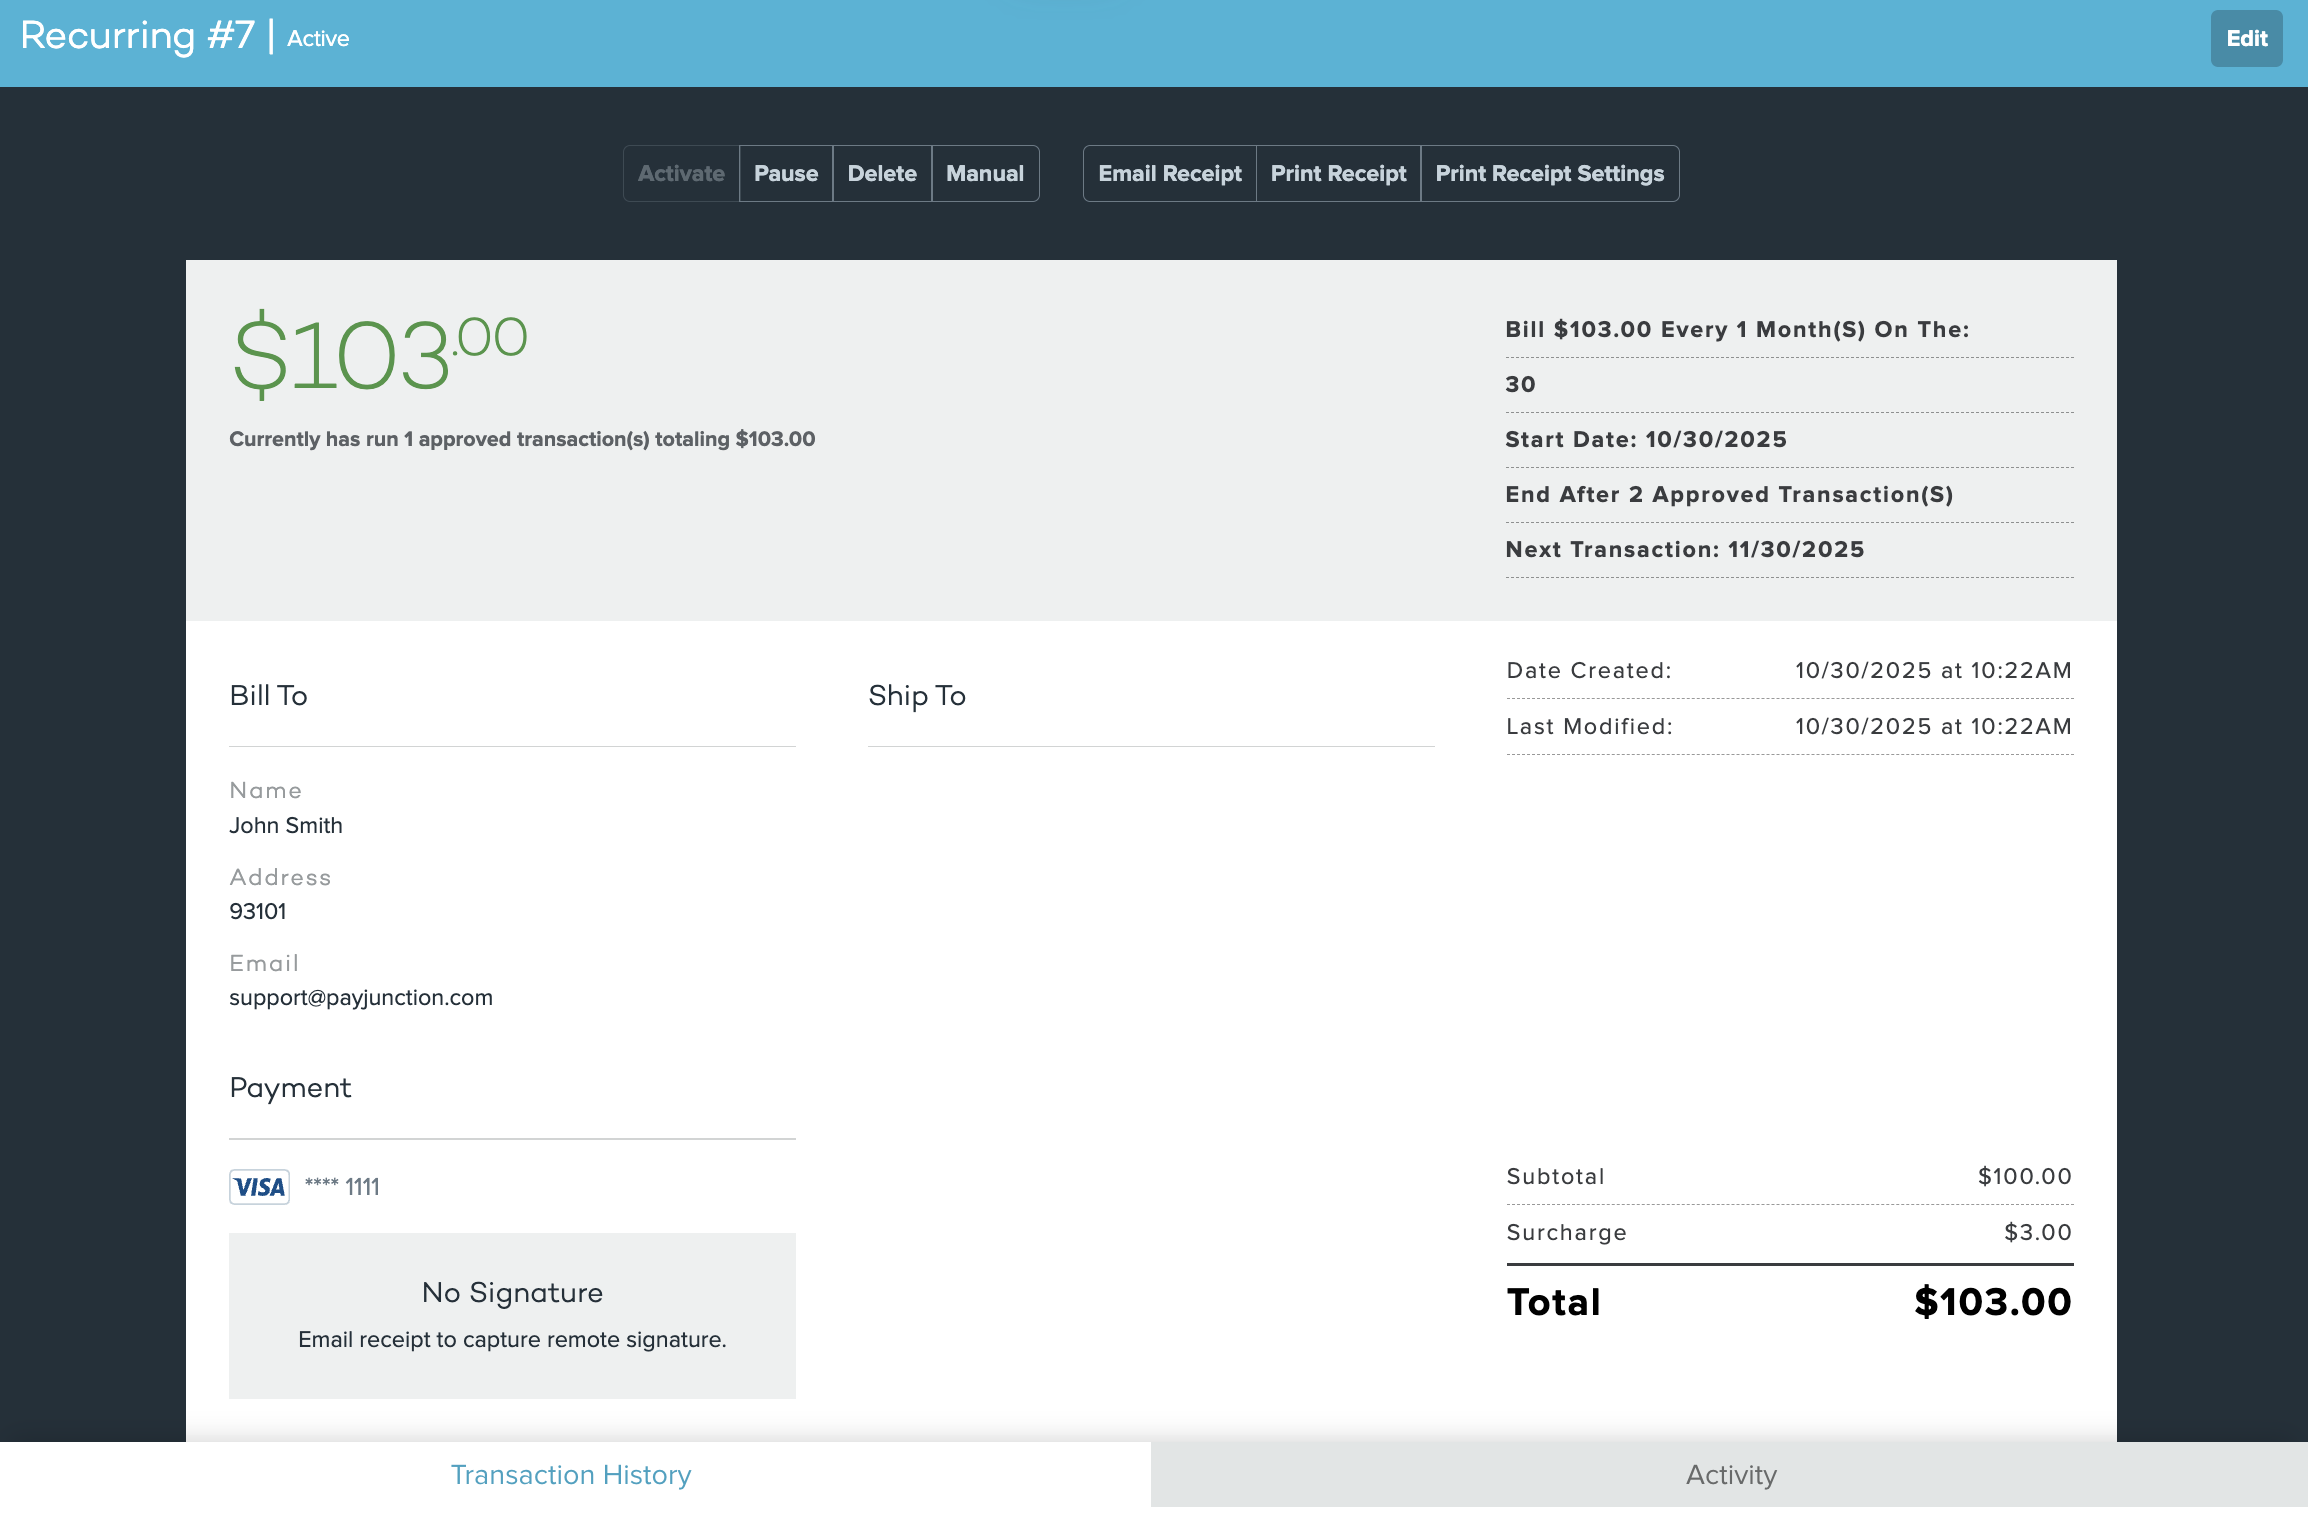Click the No Signature box
Viewport: 2308px width, 1522px height.
coord(512,1316)
